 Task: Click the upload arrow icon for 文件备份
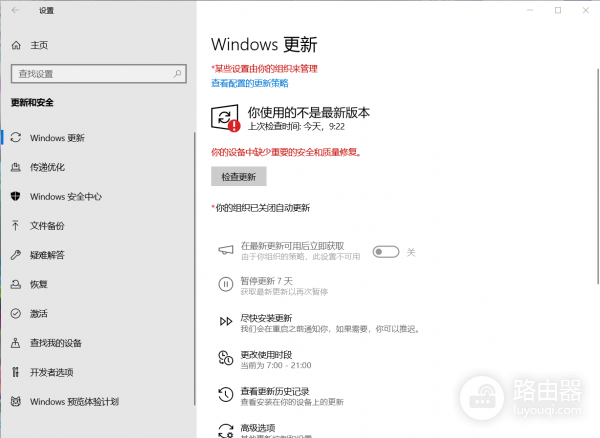[15, 225]
